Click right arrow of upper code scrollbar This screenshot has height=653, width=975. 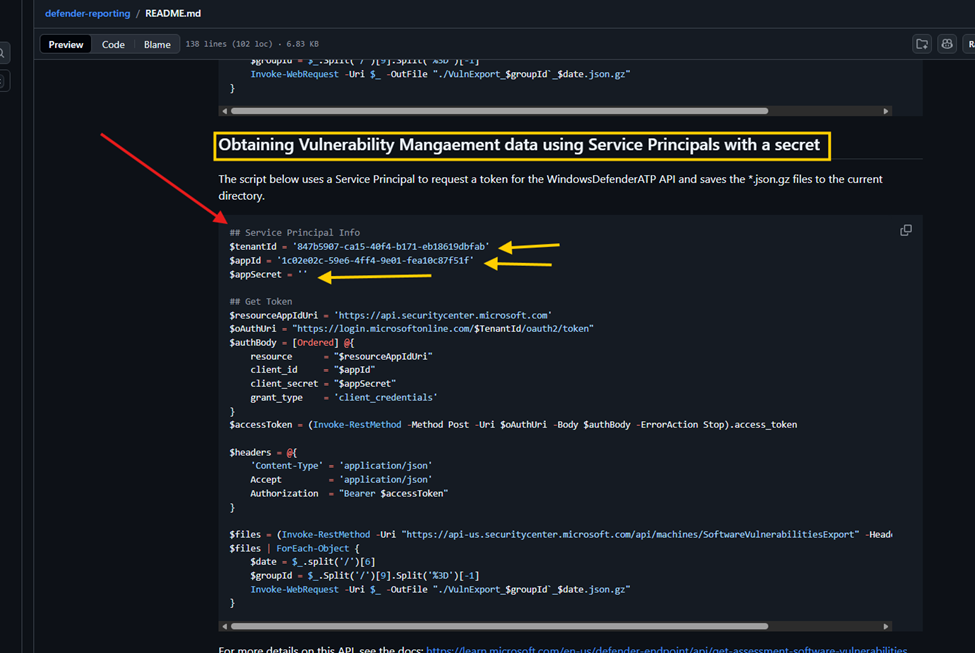886,111
